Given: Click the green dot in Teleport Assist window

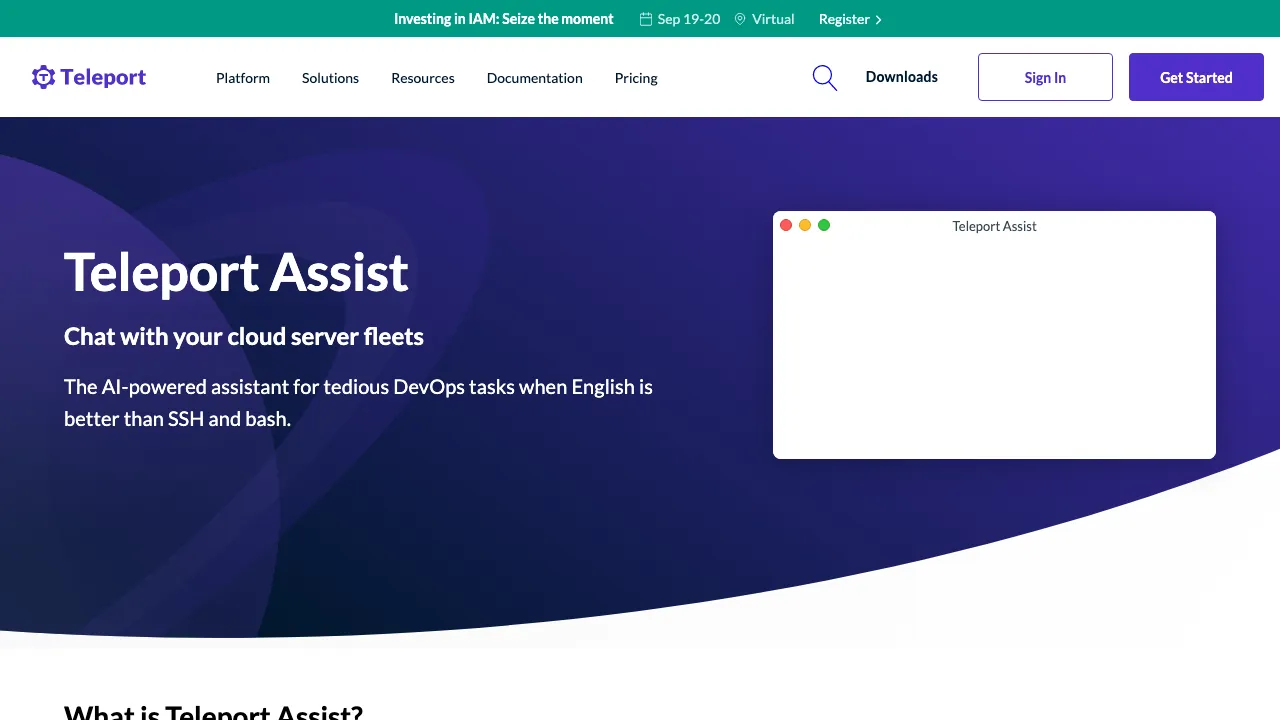Looking at the screenshot, I should coord(824,225).
